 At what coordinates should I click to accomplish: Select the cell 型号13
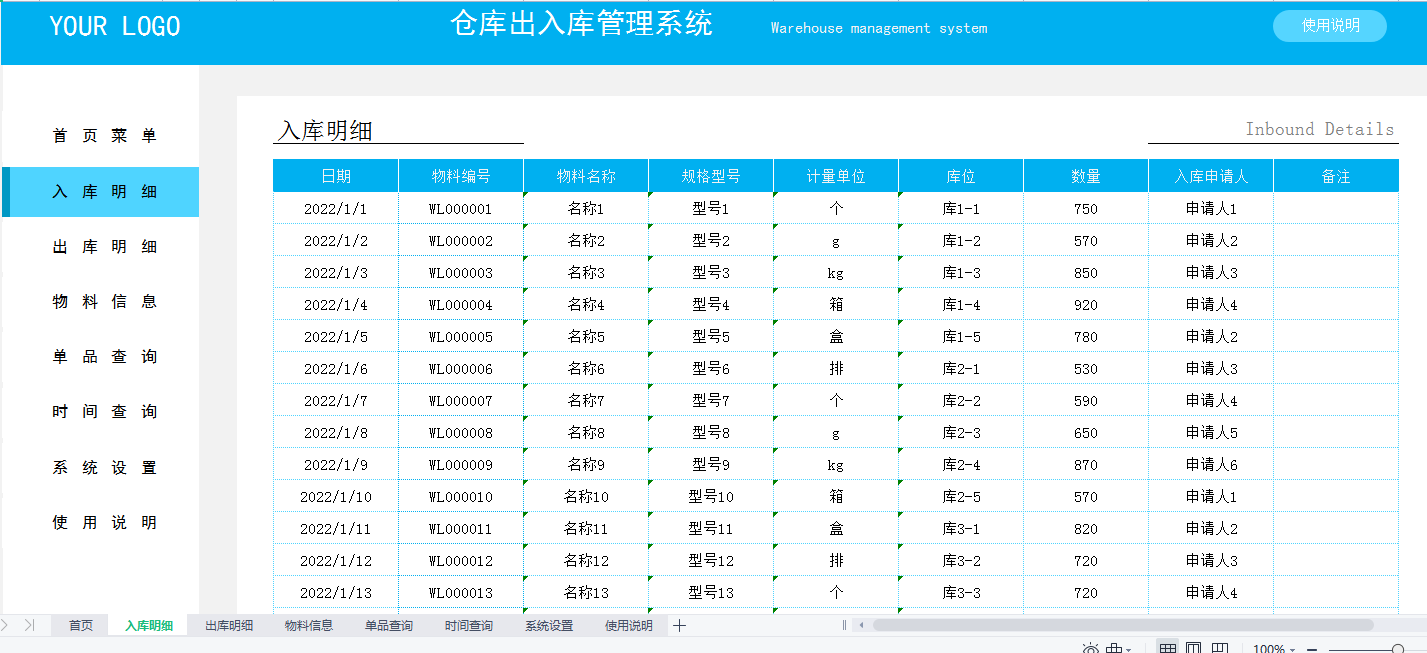(x=711, y=593)
